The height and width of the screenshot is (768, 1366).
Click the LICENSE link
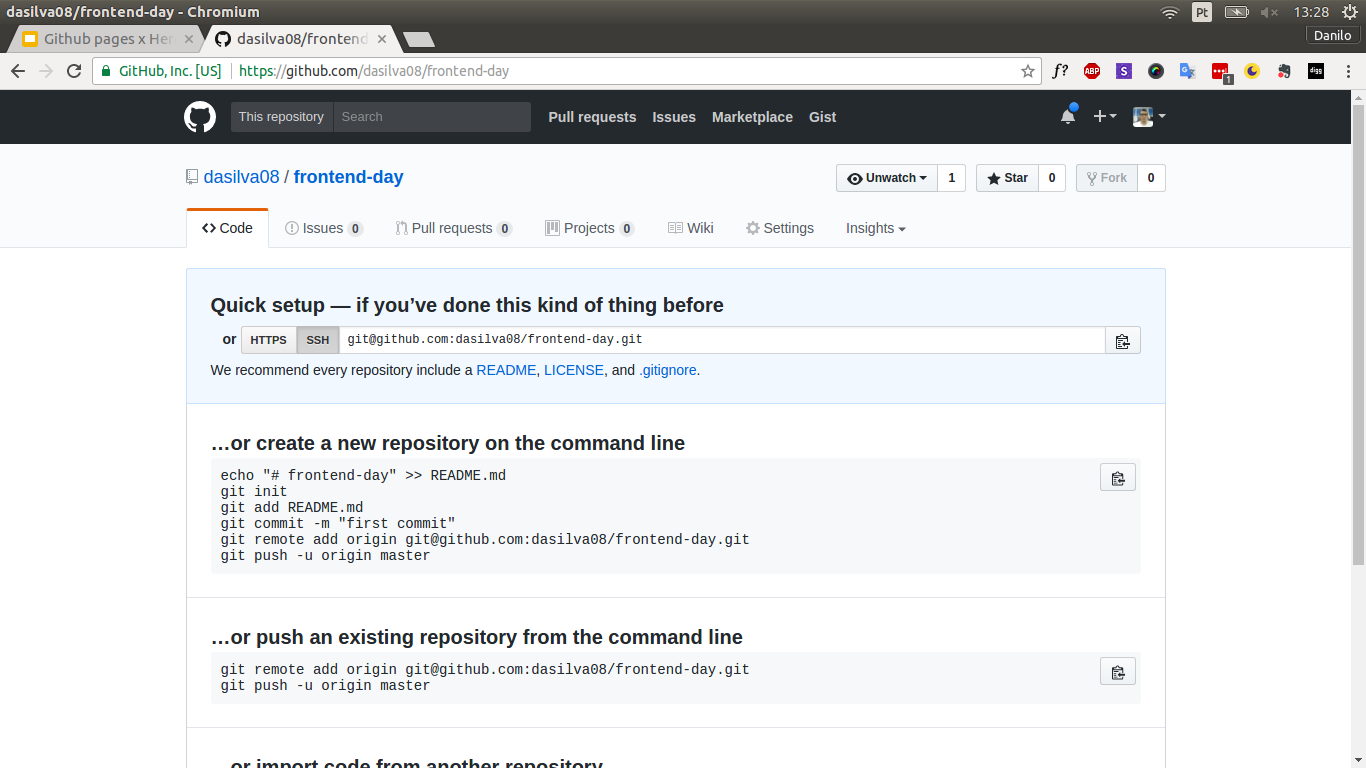point(574,370)
